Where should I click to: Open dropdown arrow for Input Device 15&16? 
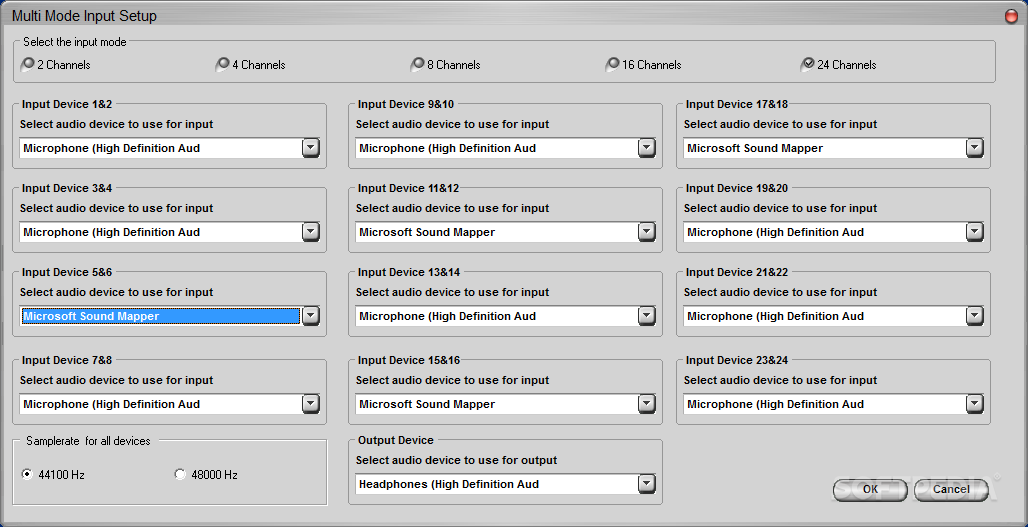(647, 404)
